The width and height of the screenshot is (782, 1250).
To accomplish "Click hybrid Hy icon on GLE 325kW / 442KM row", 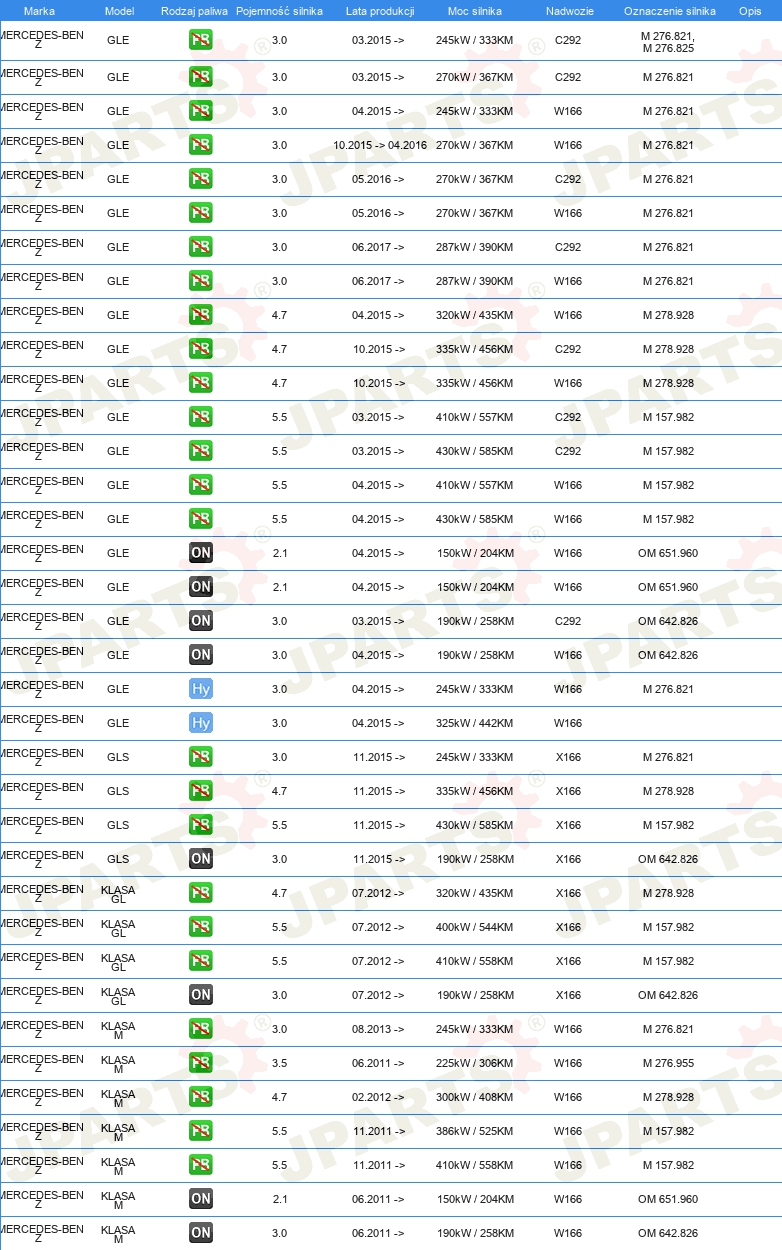I will [x=201, y=723].
